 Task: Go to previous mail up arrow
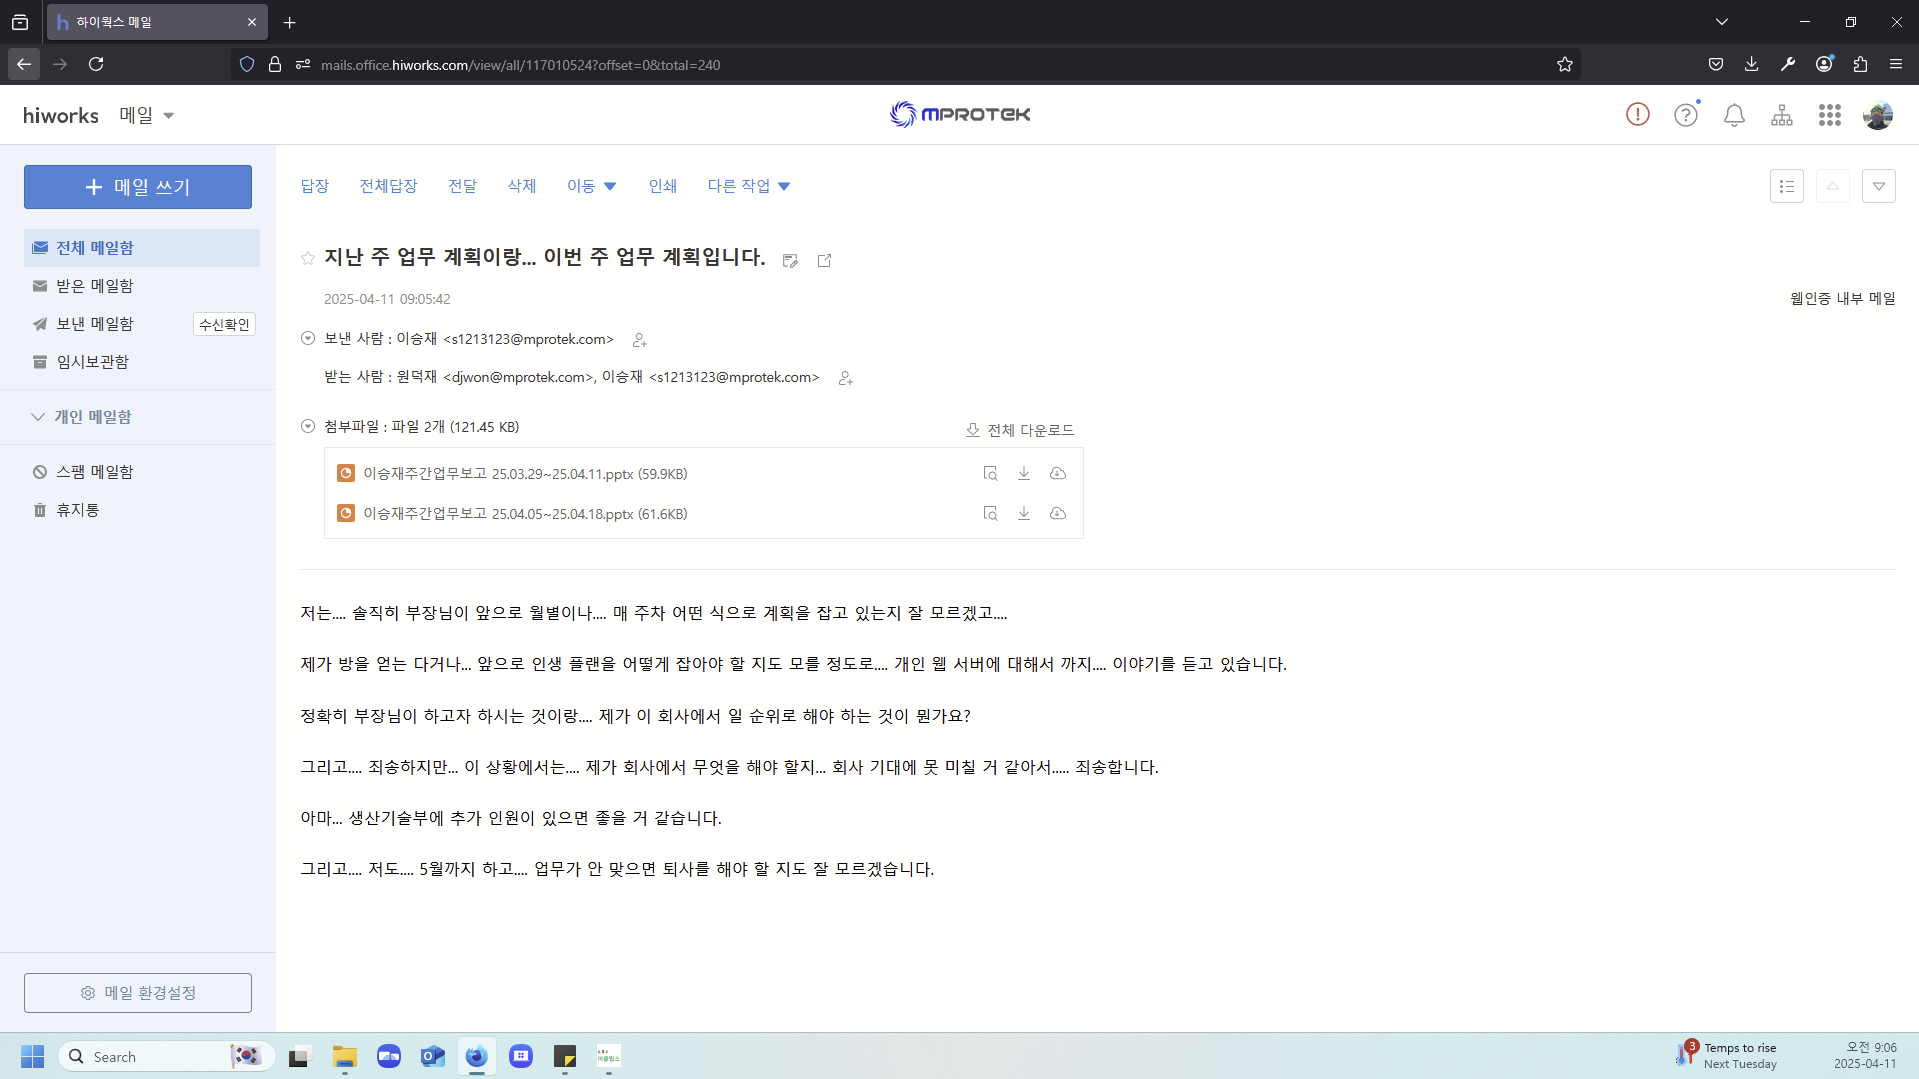point(1833,186)
